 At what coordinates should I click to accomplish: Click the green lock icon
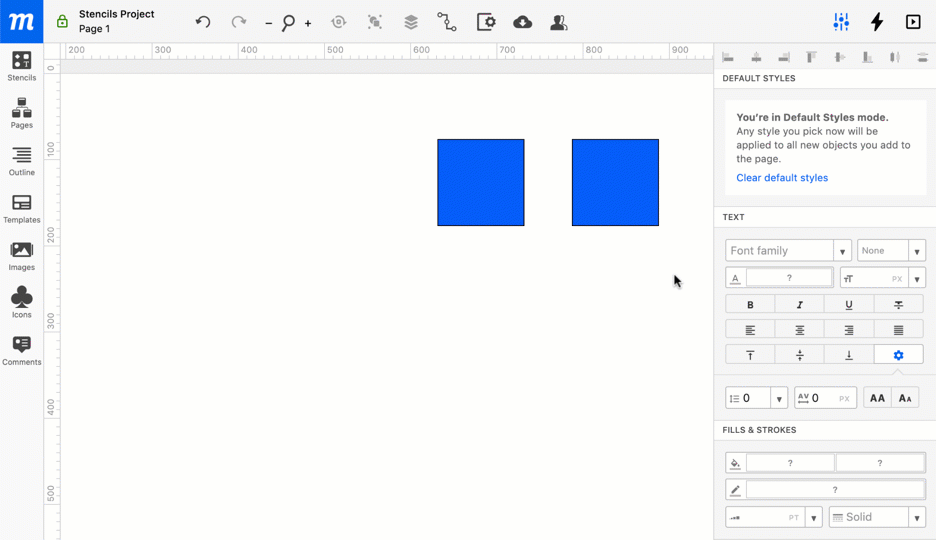[62, 21]
